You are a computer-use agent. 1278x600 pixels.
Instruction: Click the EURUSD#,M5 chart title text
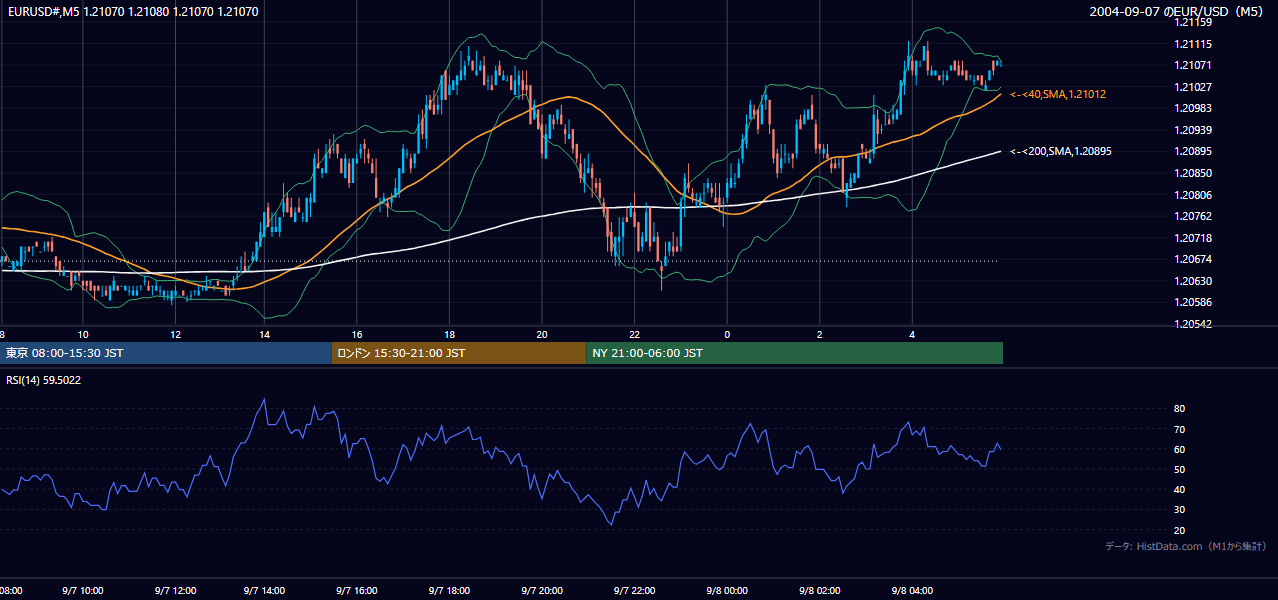(x=131, y=12)
